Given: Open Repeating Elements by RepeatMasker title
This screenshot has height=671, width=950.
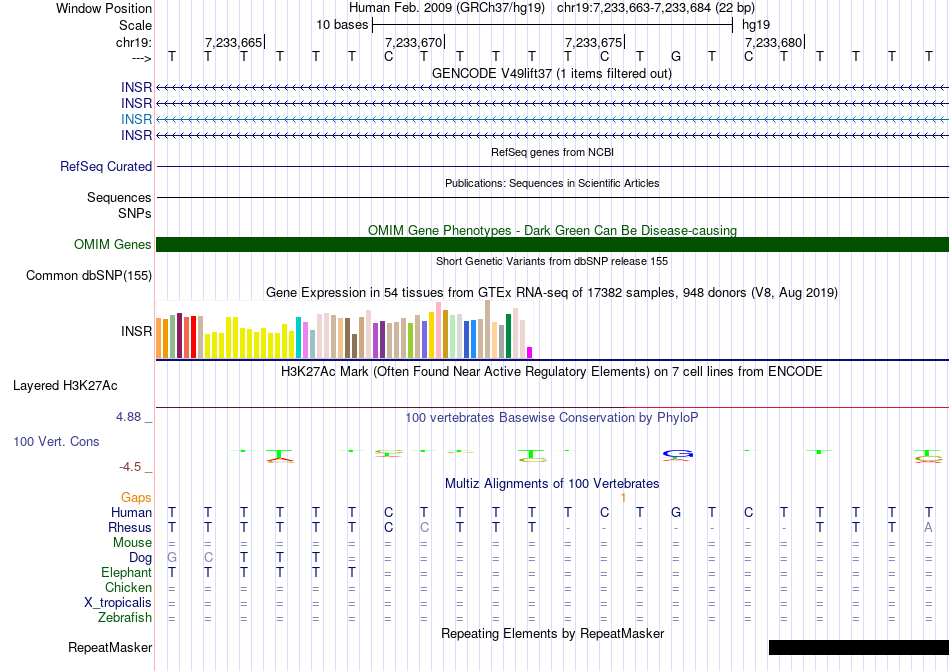Looking at the screenshot, I should (x=552, y=634).
